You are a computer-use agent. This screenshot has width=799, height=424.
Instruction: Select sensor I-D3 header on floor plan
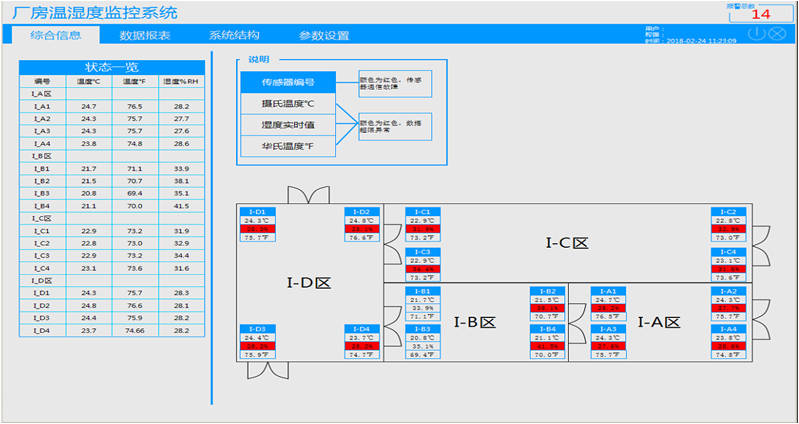point(258,329)
